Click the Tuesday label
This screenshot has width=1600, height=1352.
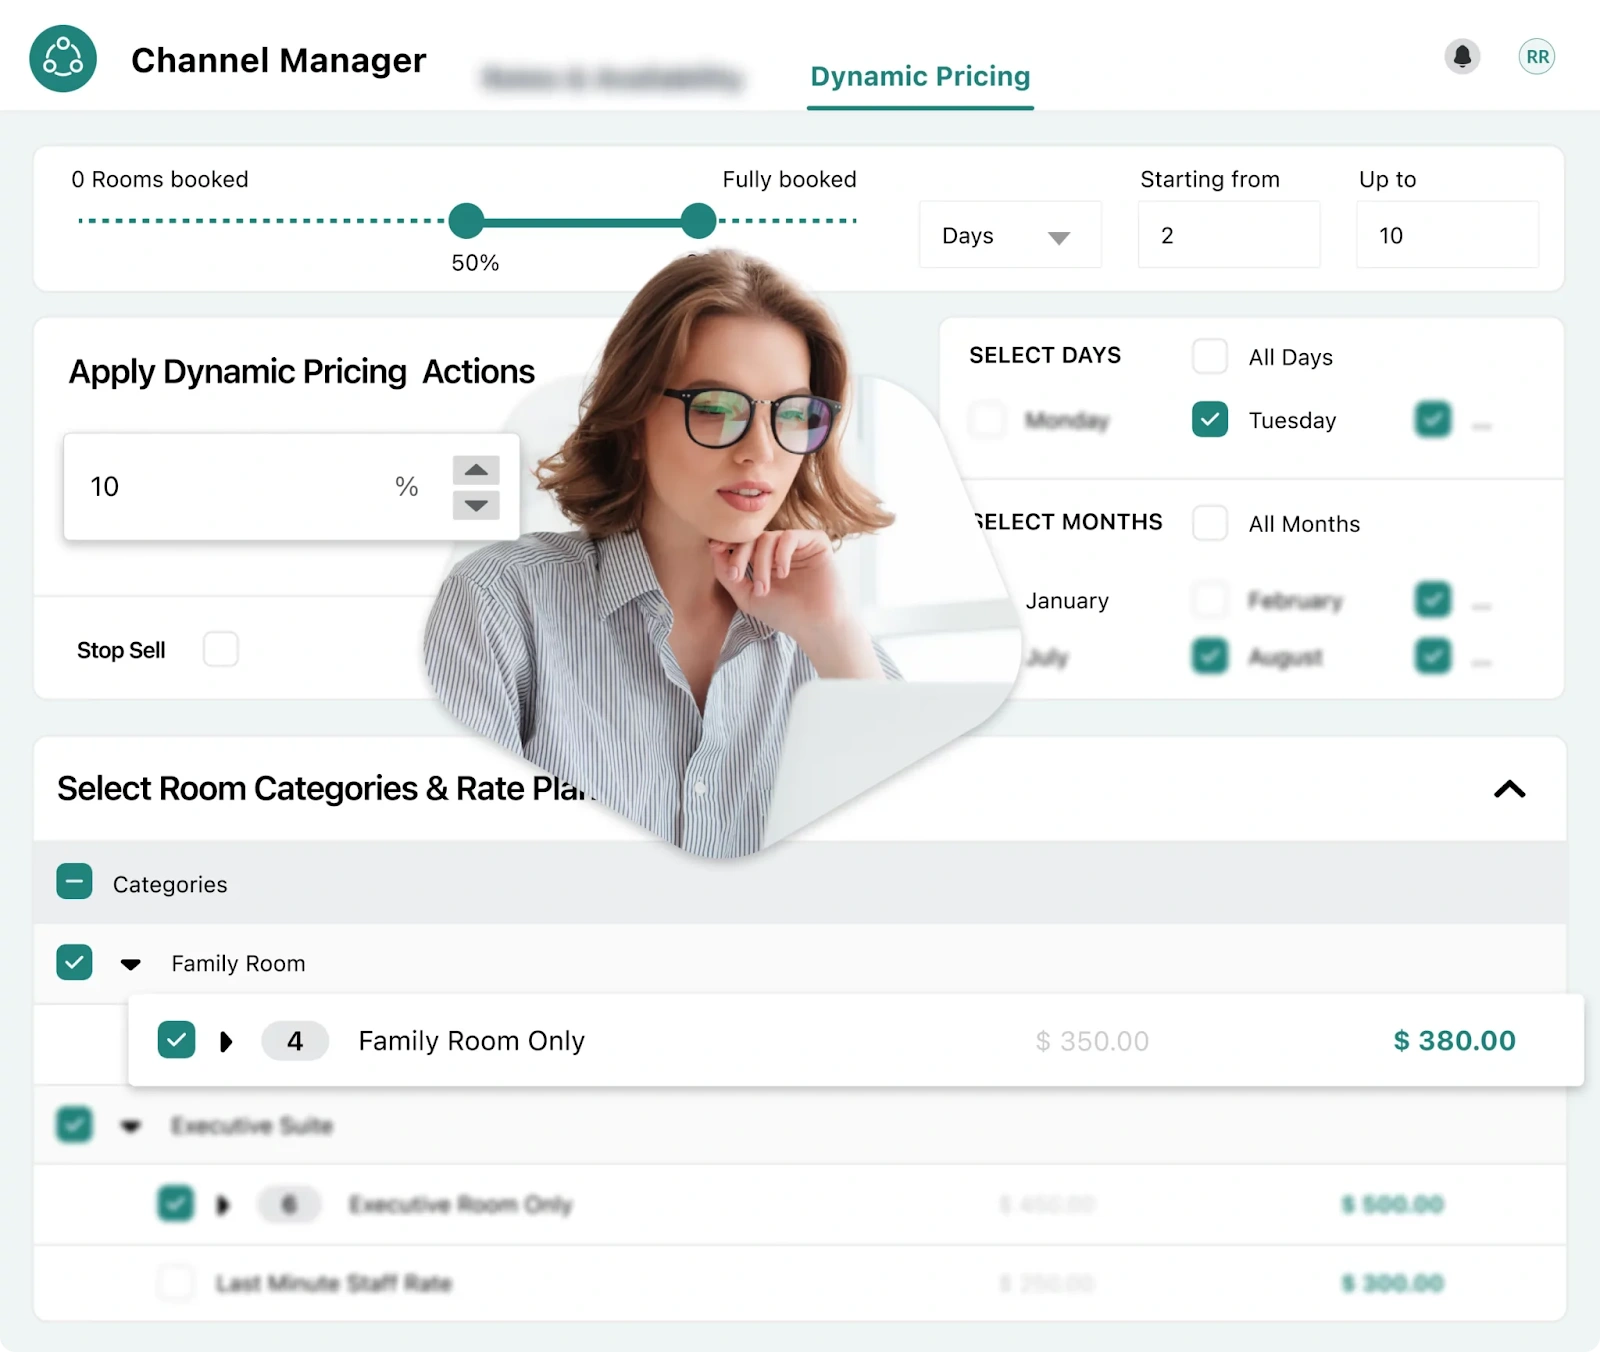[x=1292, y=420]
